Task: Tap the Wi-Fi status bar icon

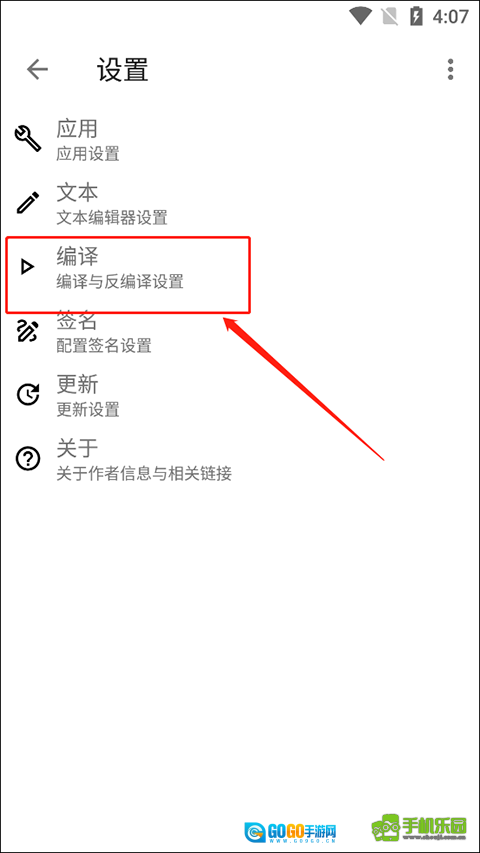Action: pos(360,16)
